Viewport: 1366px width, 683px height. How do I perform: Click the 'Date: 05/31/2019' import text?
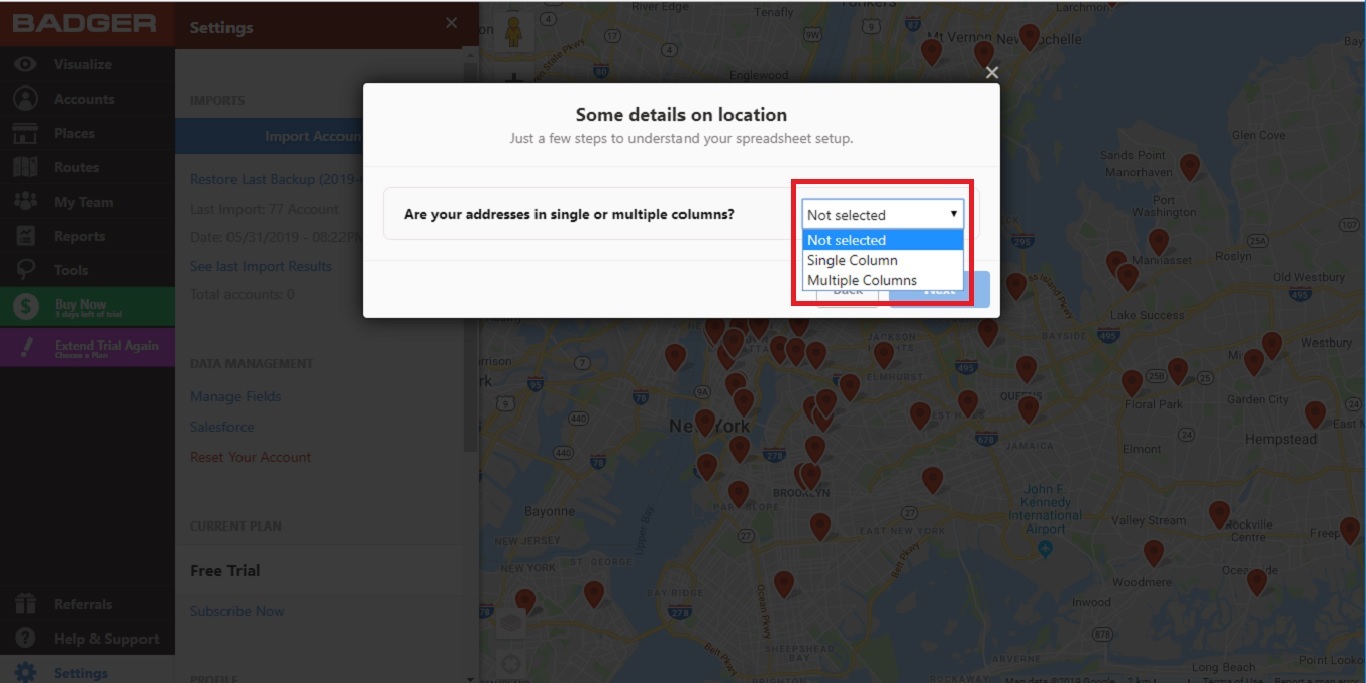(x=276, y=237)
